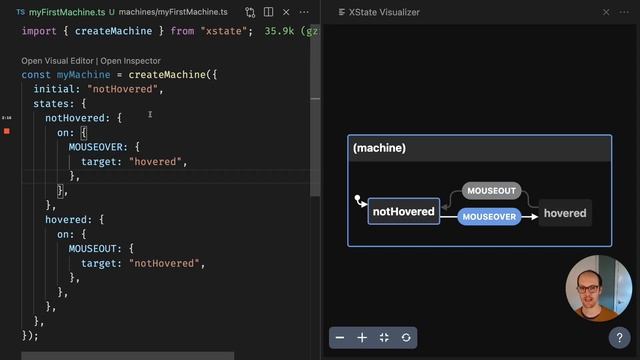Close the XState Visualizer panel
Screen dimensions: 640x360
pos(606,12)
